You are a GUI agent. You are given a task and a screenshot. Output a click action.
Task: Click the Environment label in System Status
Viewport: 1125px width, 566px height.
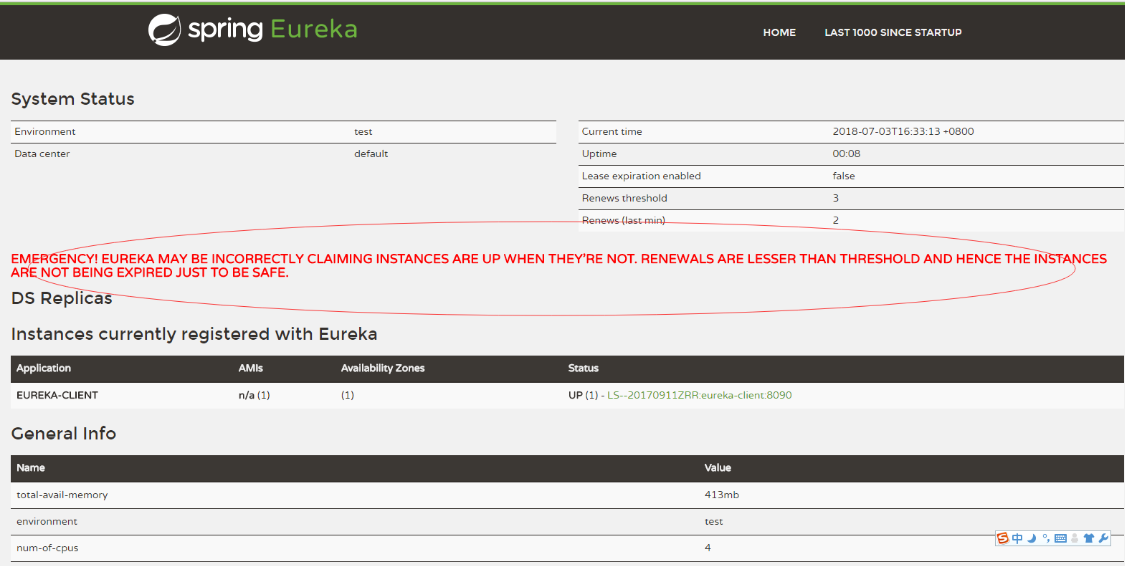[44, 132]
